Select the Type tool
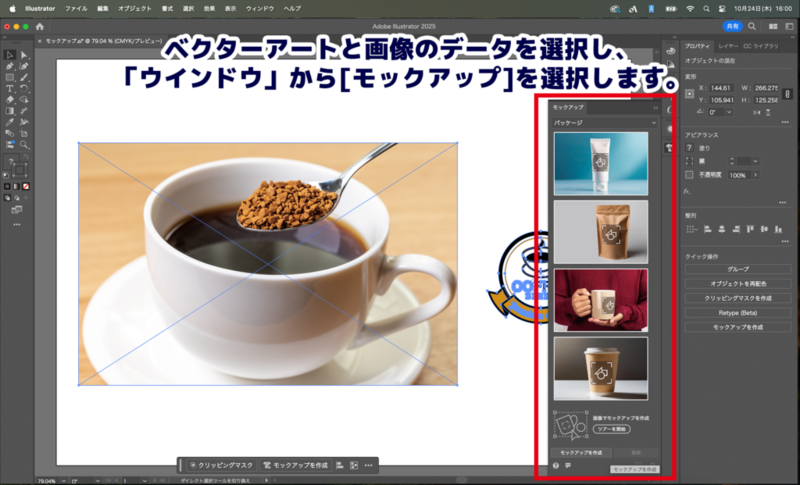 (9, 88)
